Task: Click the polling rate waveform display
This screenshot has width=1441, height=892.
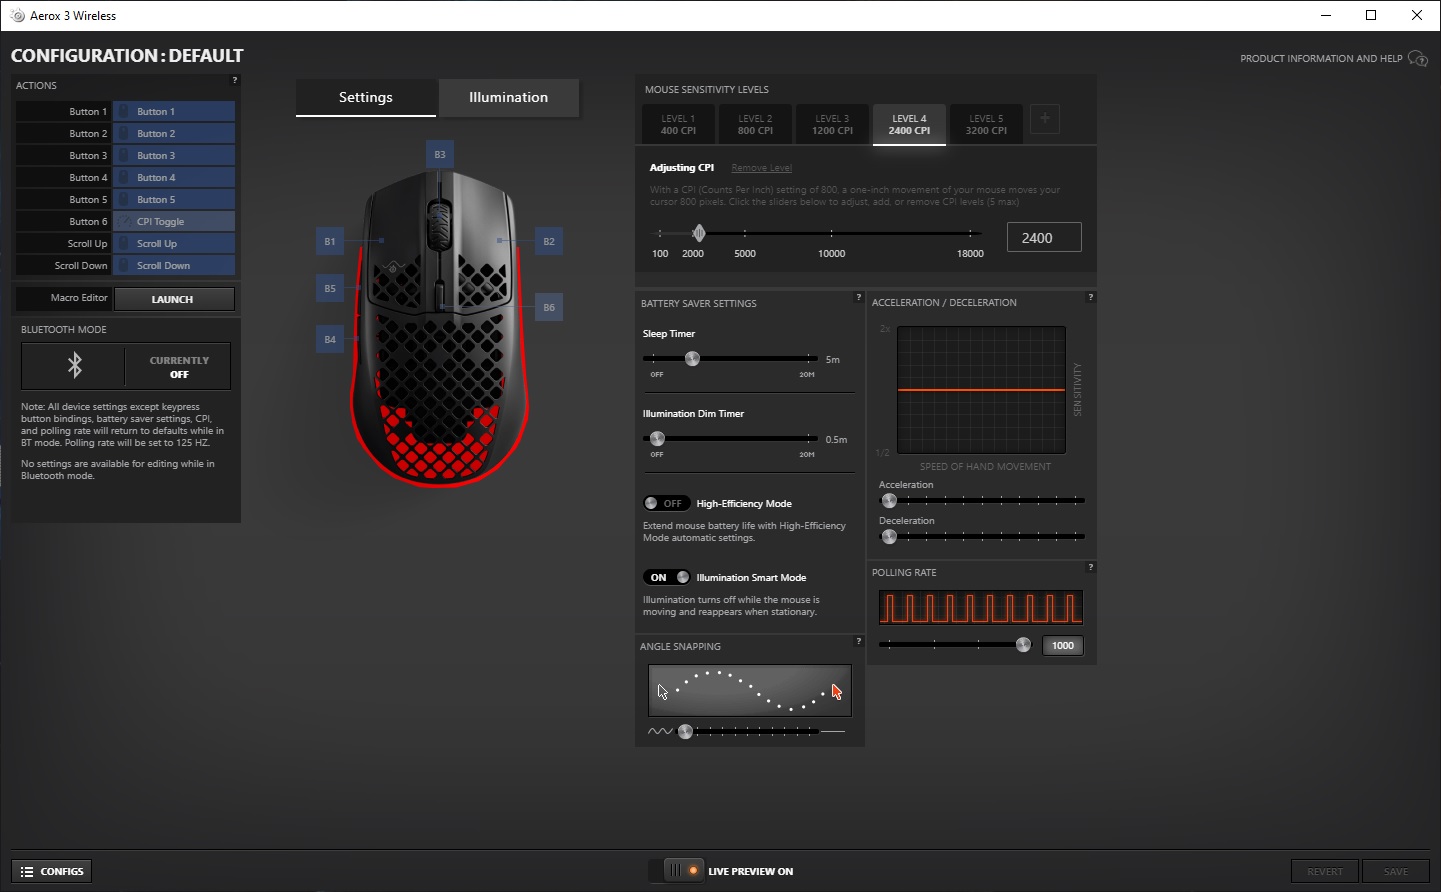Action: point(981,607)
